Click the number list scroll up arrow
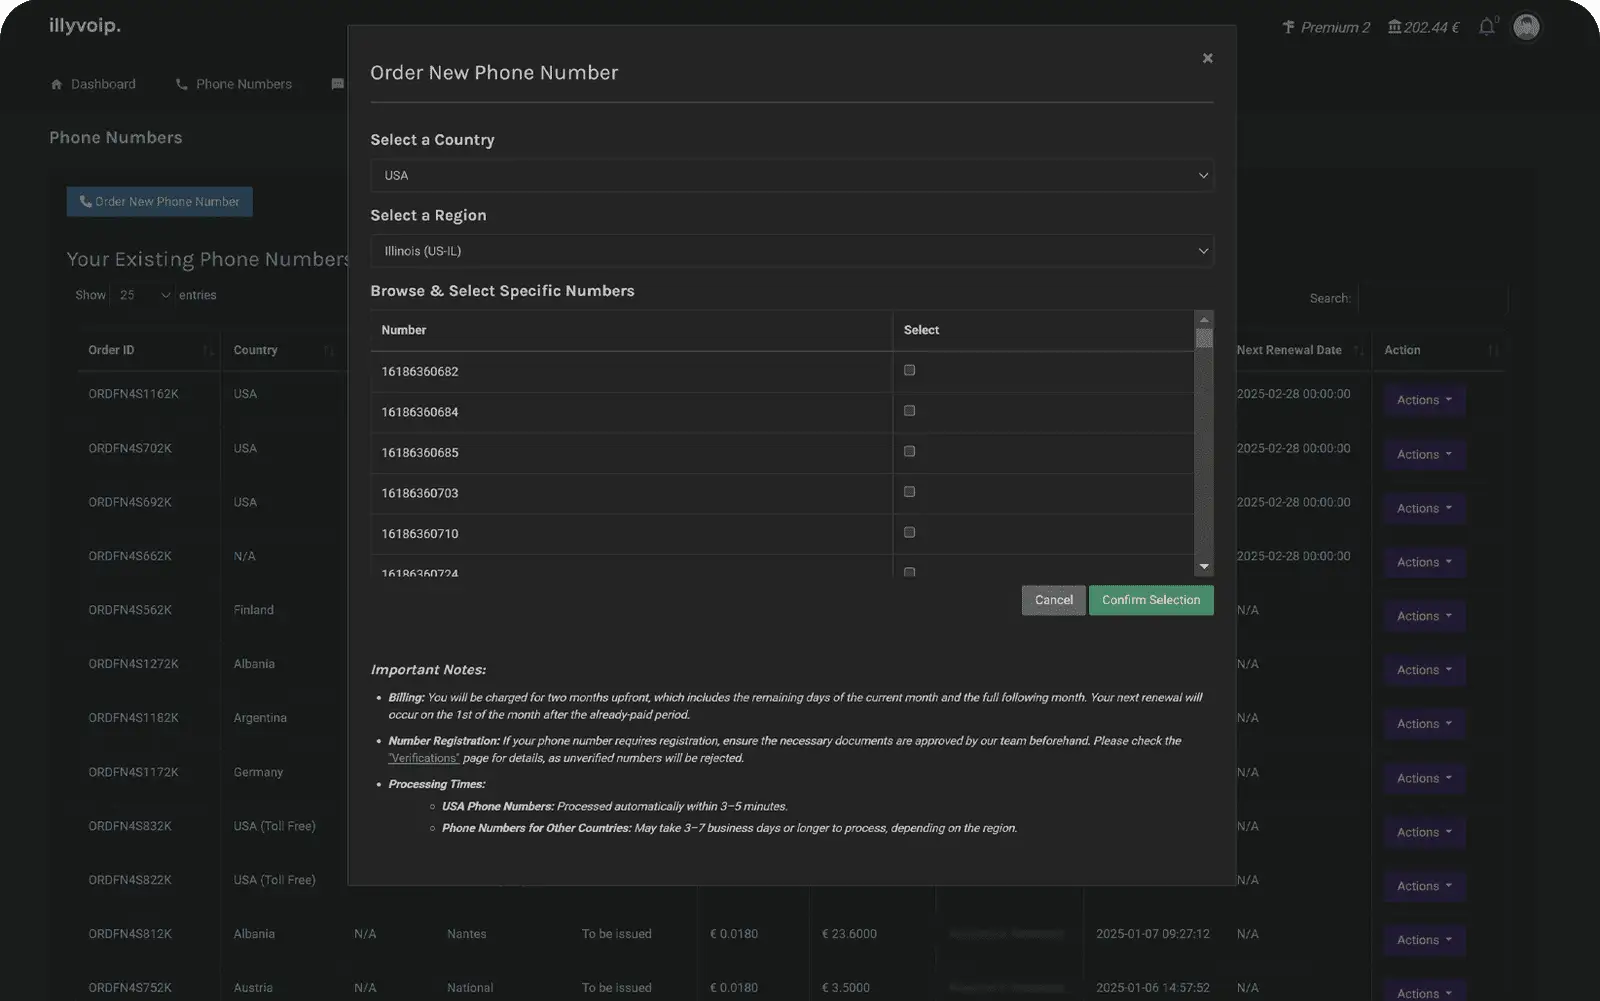 pos(1204,320)
